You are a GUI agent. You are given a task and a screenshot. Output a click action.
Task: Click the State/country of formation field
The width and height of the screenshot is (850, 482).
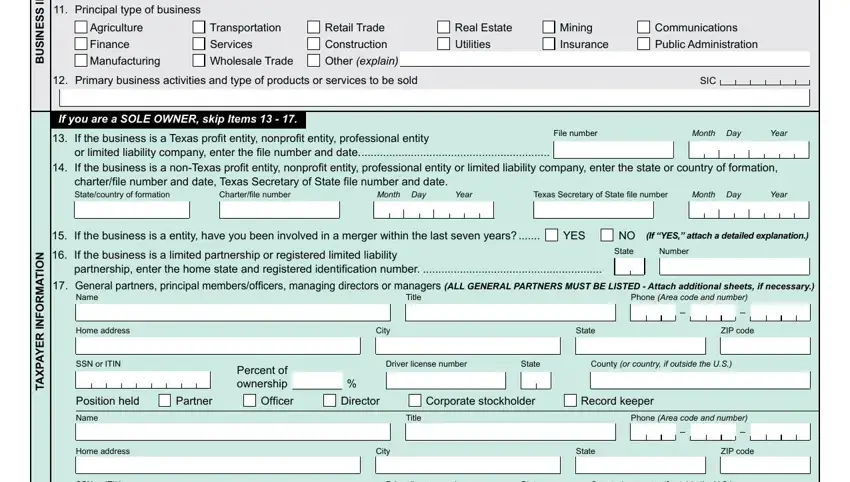132,210
